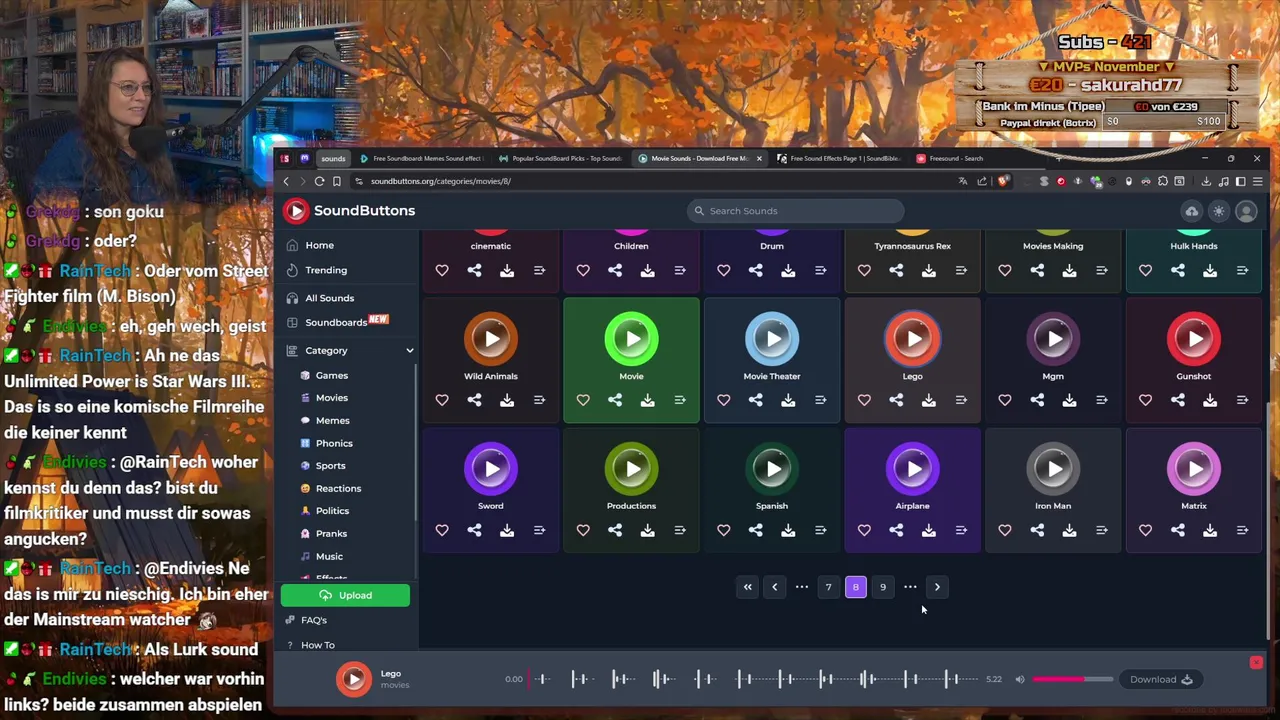This screenshot has width=1280, height=720.
Task: Click the green Upload button
Action: coord(345,596)
